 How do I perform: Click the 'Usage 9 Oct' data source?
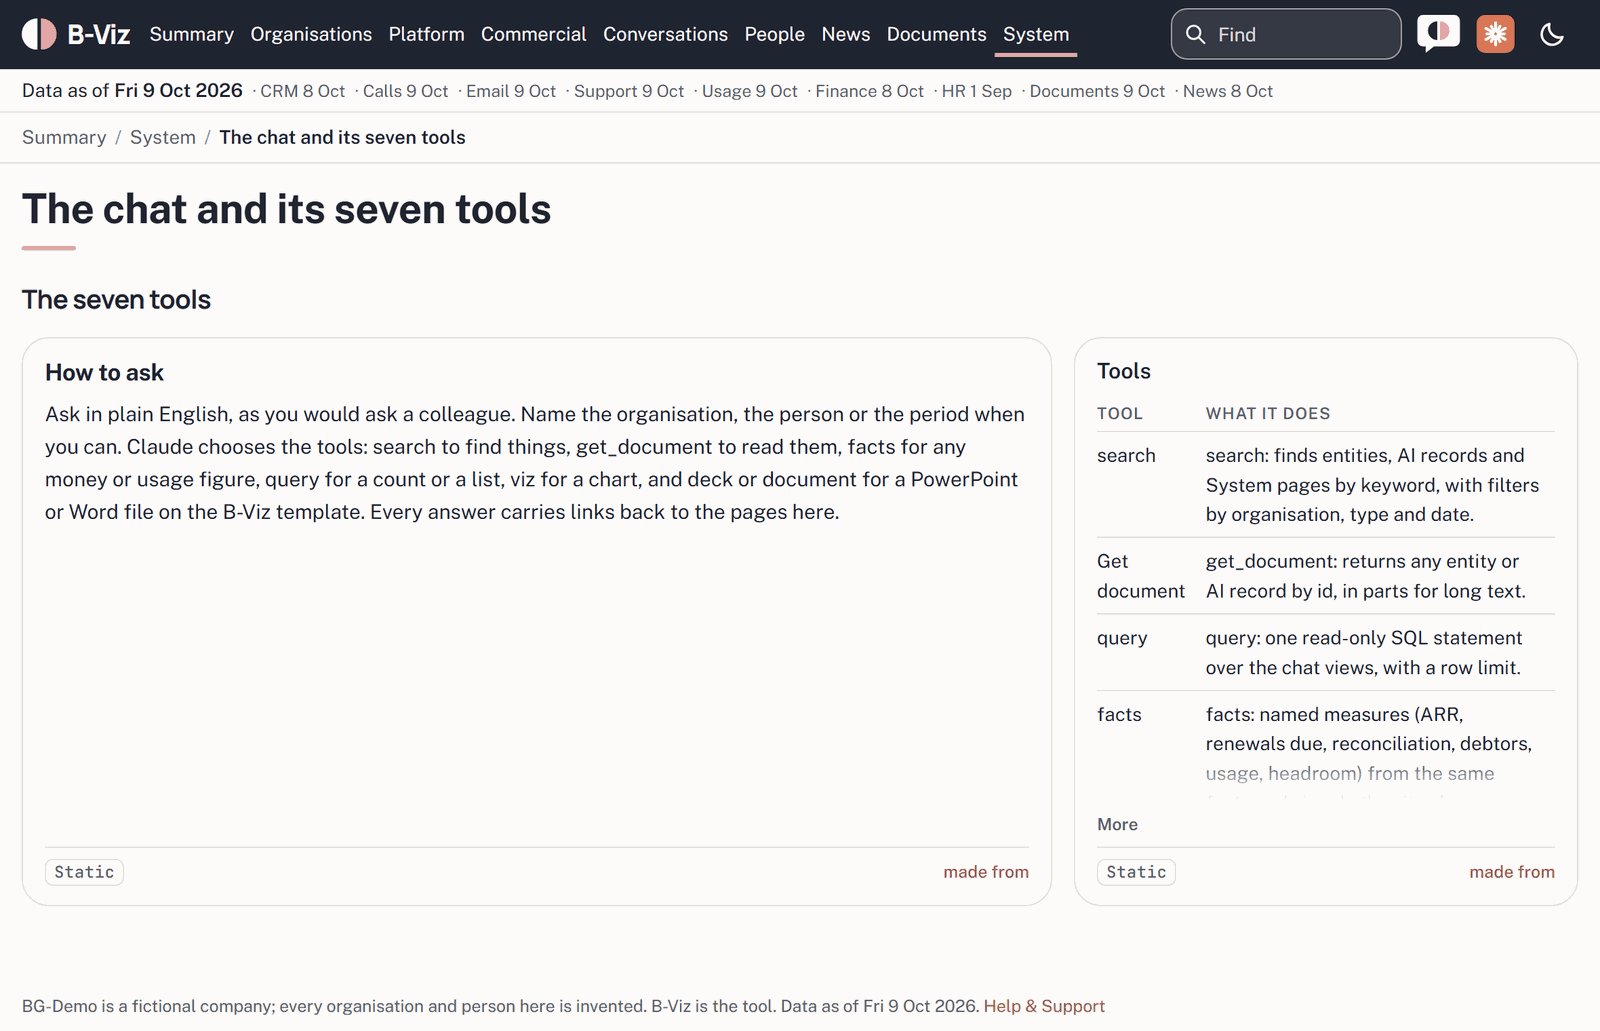[750, 91]
